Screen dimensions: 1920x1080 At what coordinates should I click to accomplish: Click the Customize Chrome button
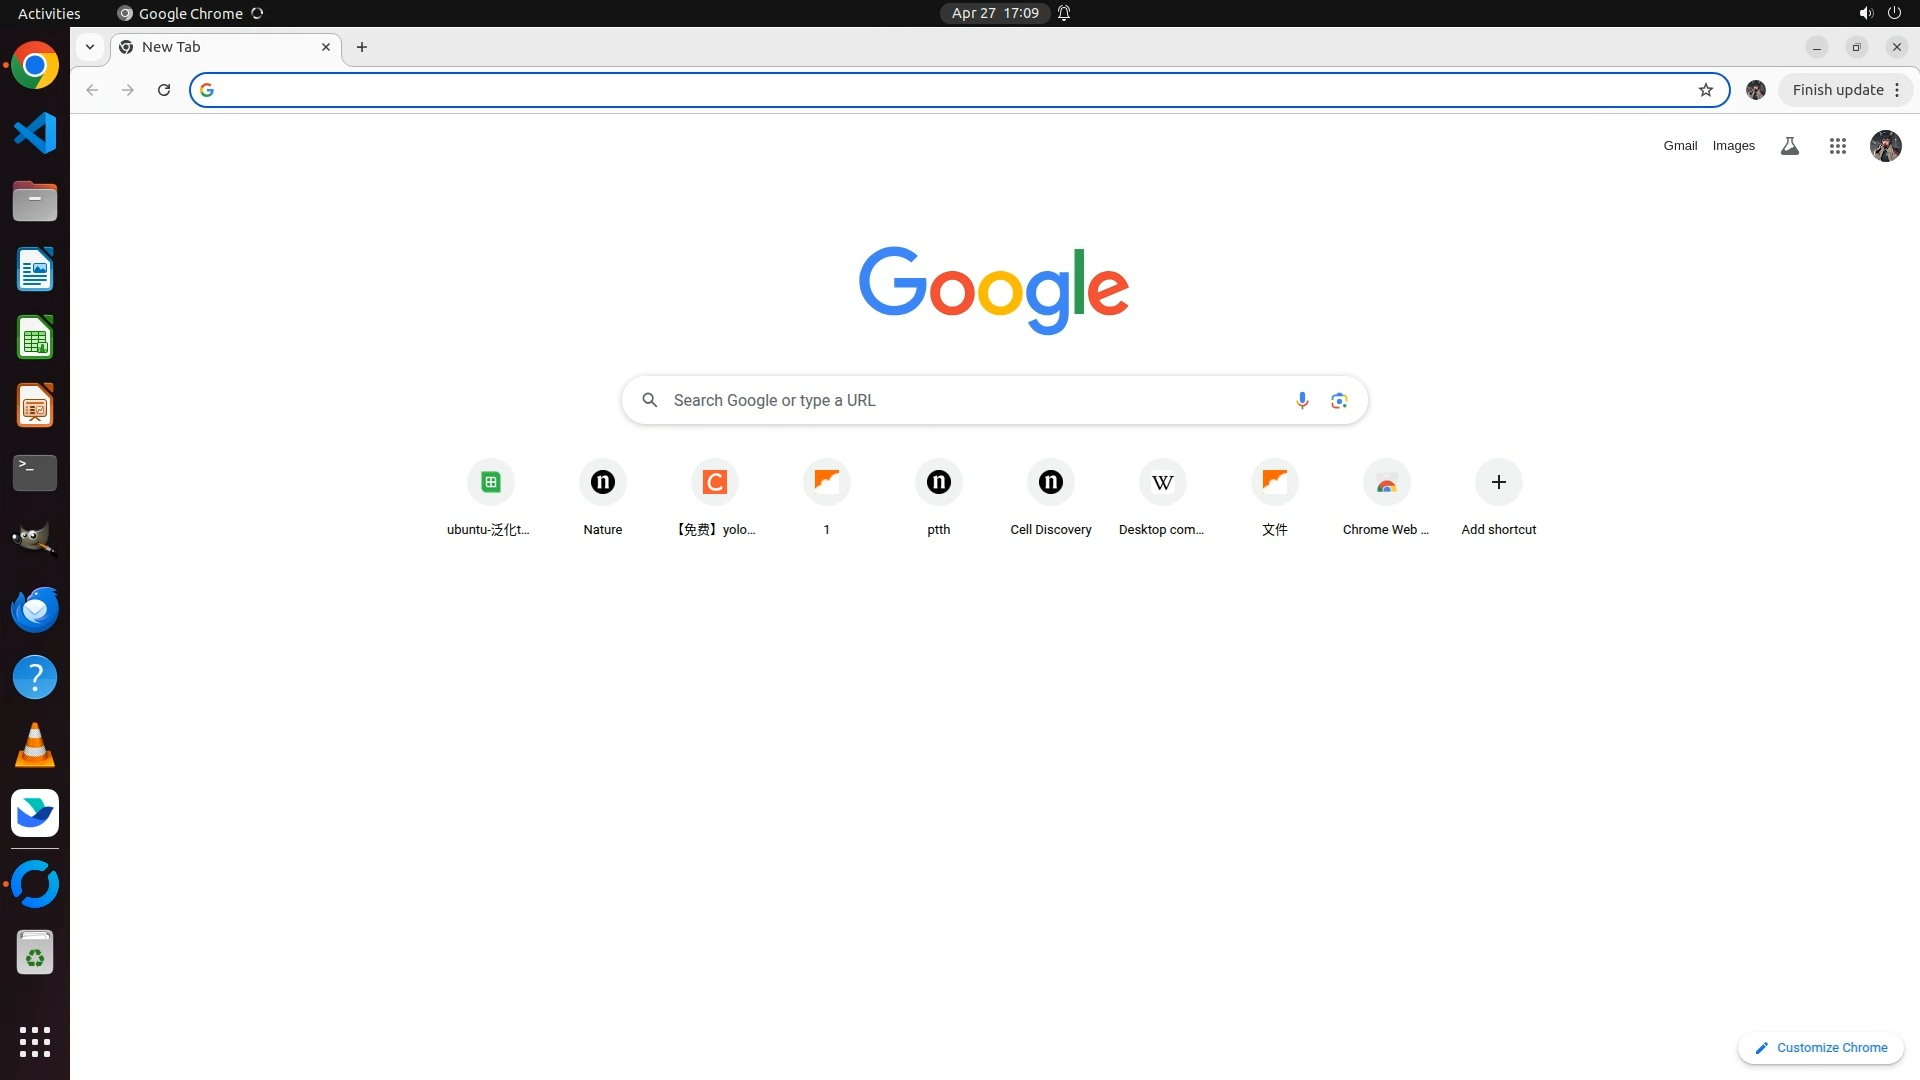point(1821,1047)
